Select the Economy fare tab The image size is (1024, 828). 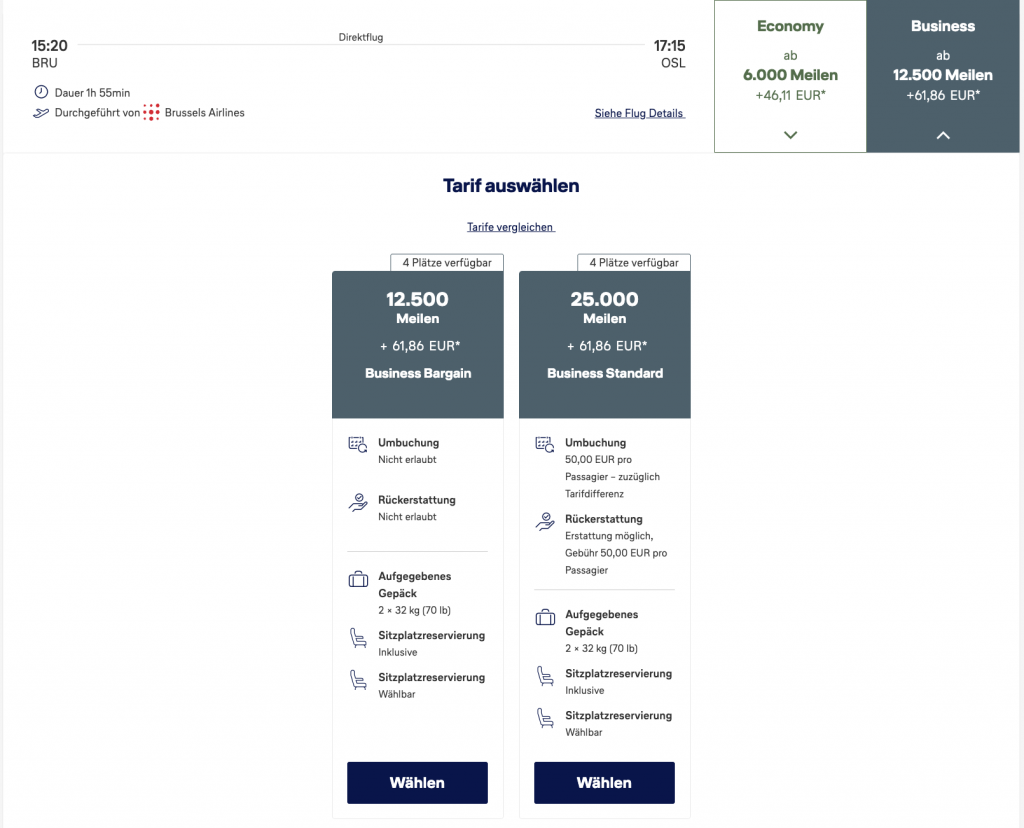coord(790,60)
